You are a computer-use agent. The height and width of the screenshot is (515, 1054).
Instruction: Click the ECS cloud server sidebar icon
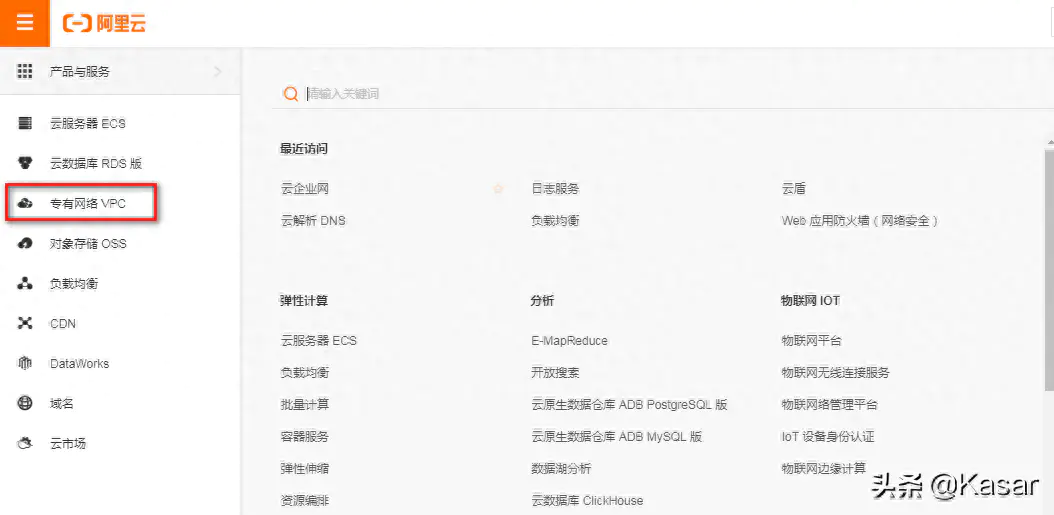[26, 123]
